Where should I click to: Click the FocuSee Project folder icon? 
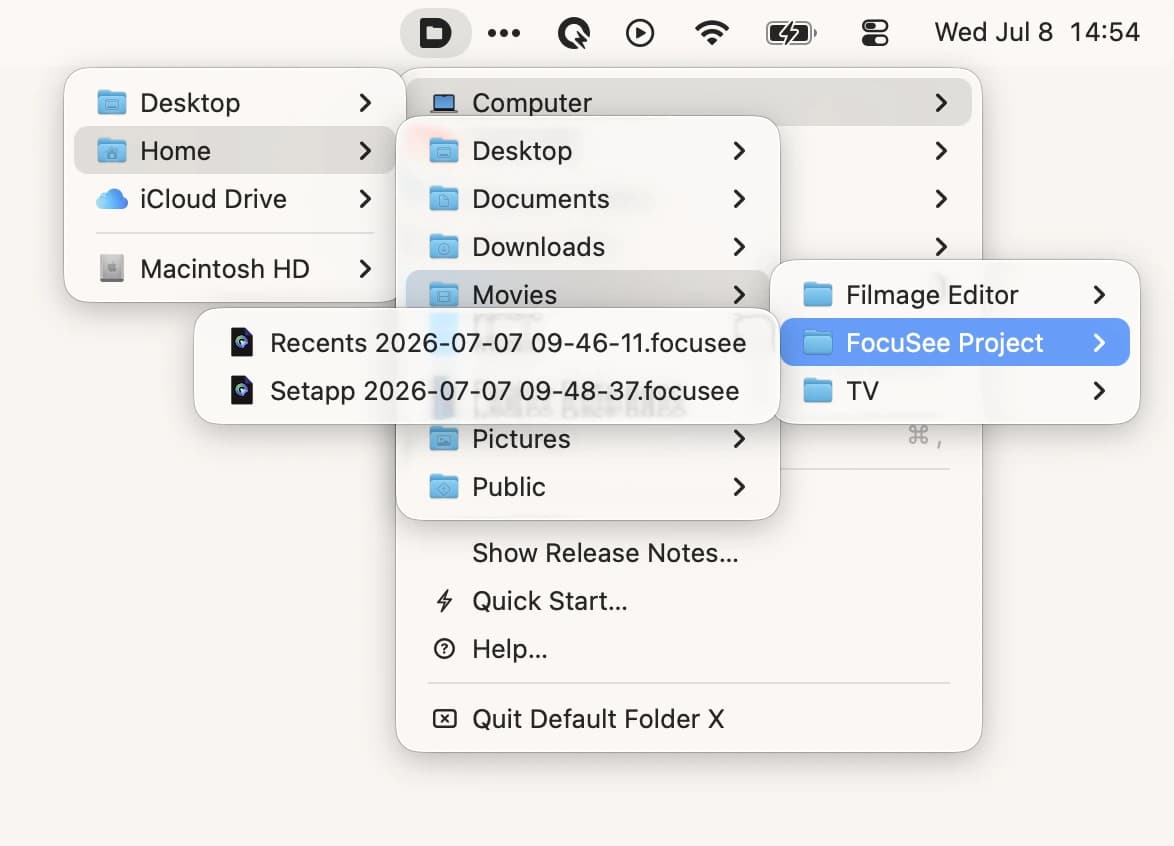(818, 343)
